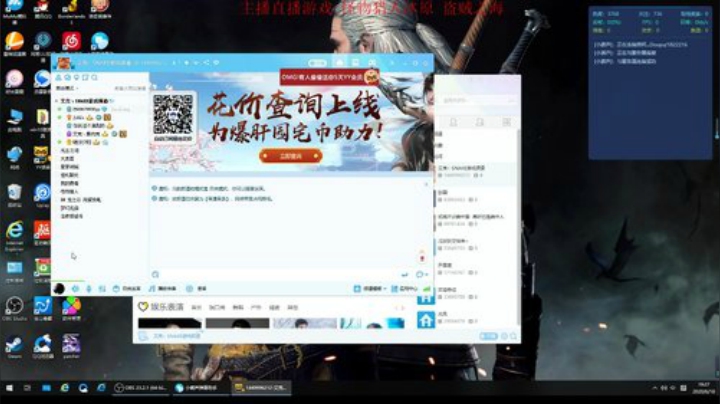
Task: Open Windows Start menu
Action: tap(9, 388)
